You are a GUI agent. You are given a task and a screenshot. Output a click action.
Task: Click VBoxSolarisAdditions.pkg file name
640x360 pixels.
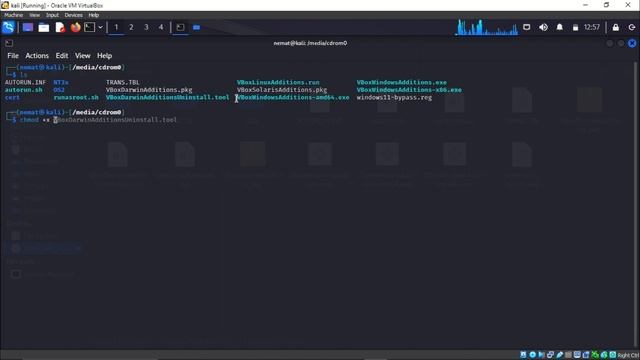pyautogui.click(x=282, y=90)
